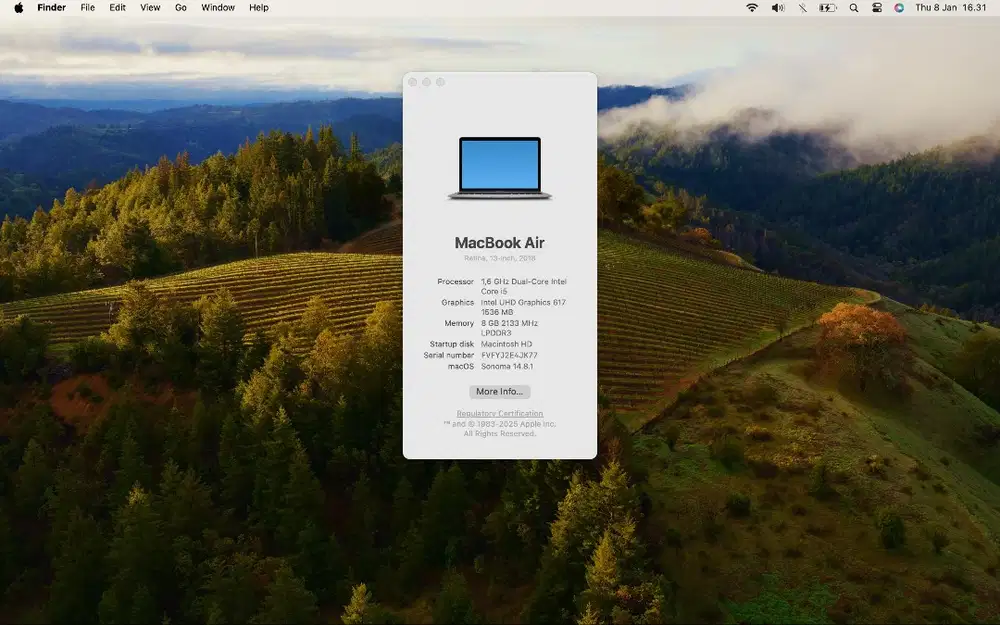Open the Finder menu
Viewport: 1000px width, 625px height.
tap(50, 7)
